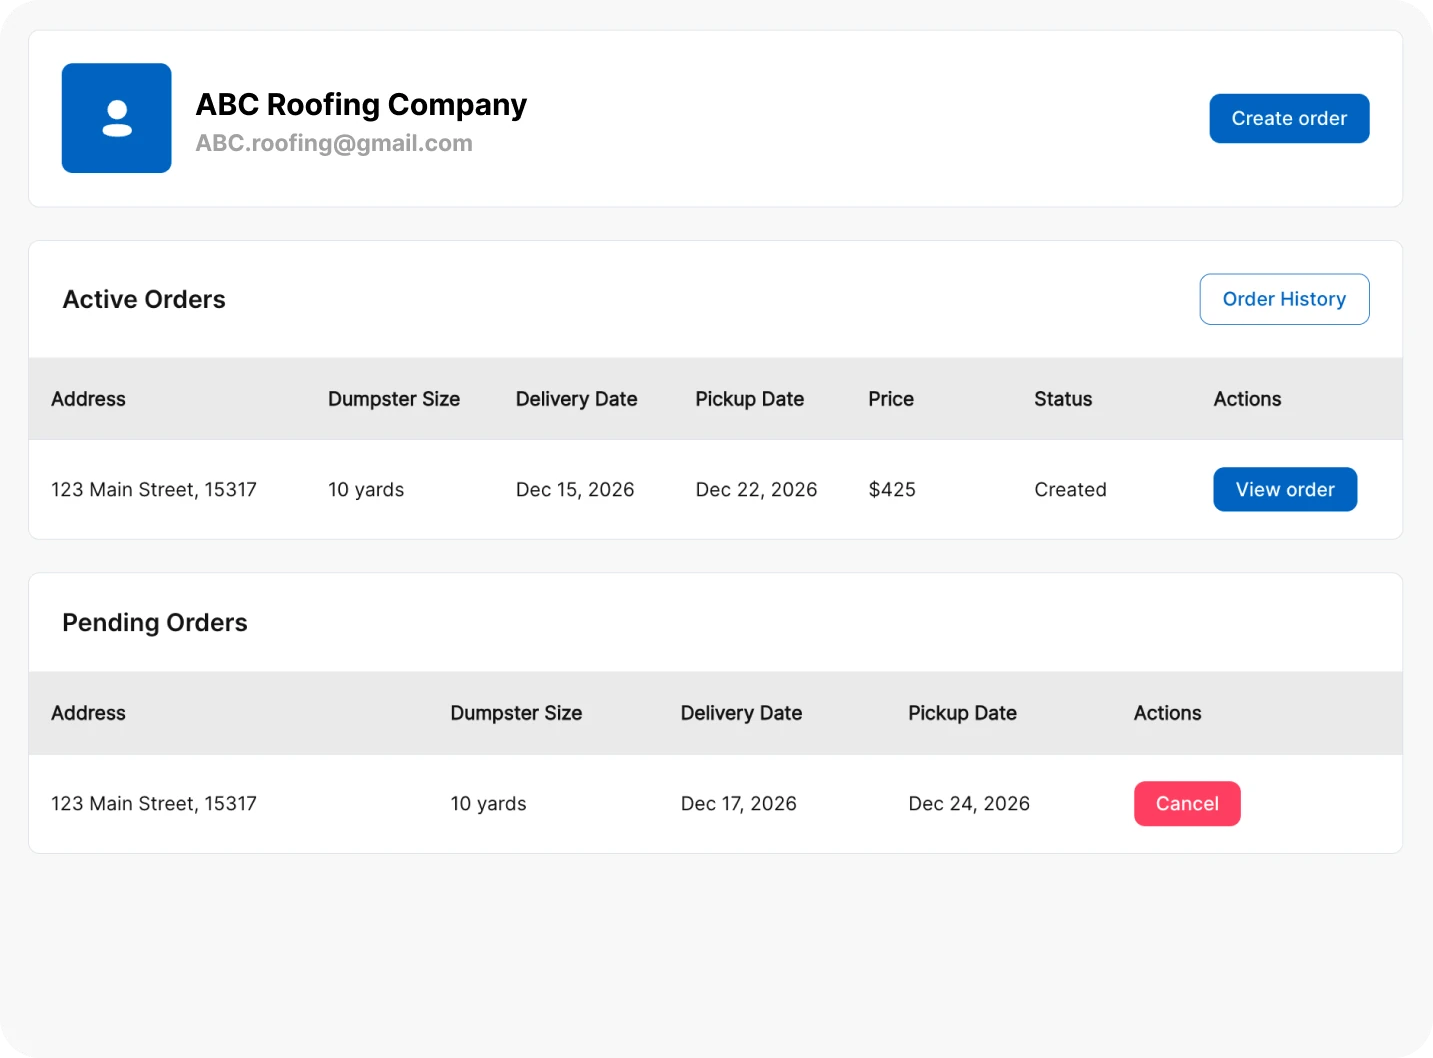The image size is (1433, 1058).
Task: View the active order details
Action: [1285, 489]
